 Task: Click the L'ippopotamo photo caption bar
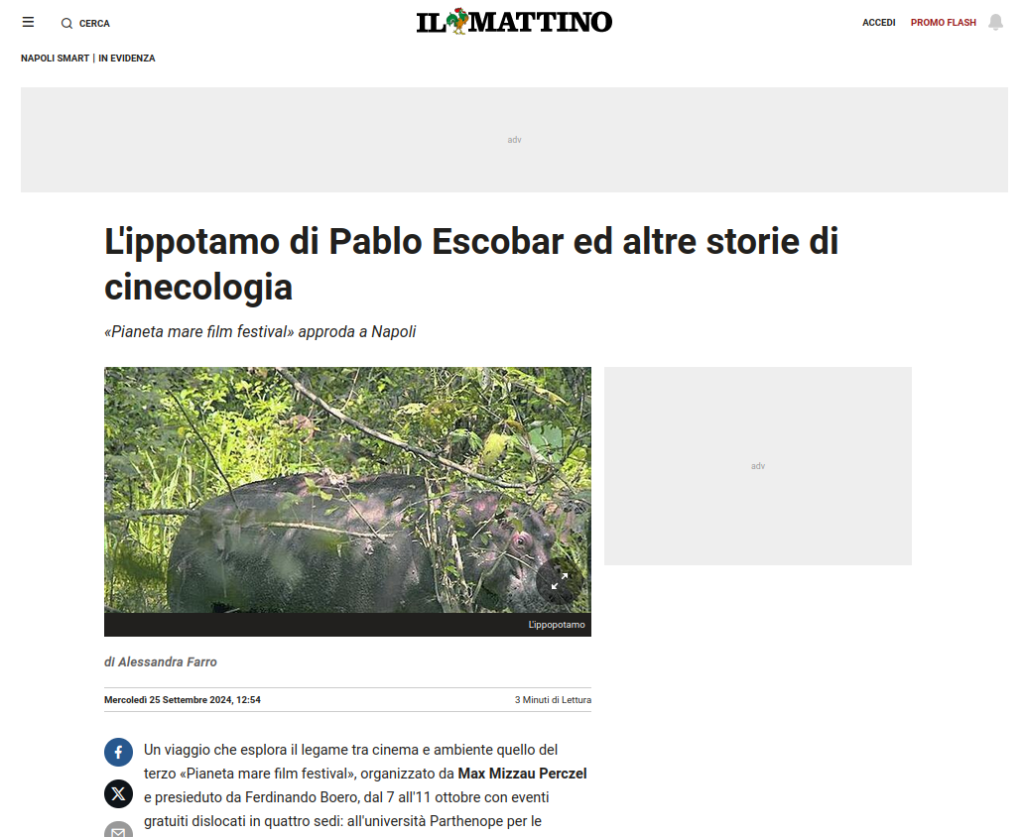click(x=347, y=625)
